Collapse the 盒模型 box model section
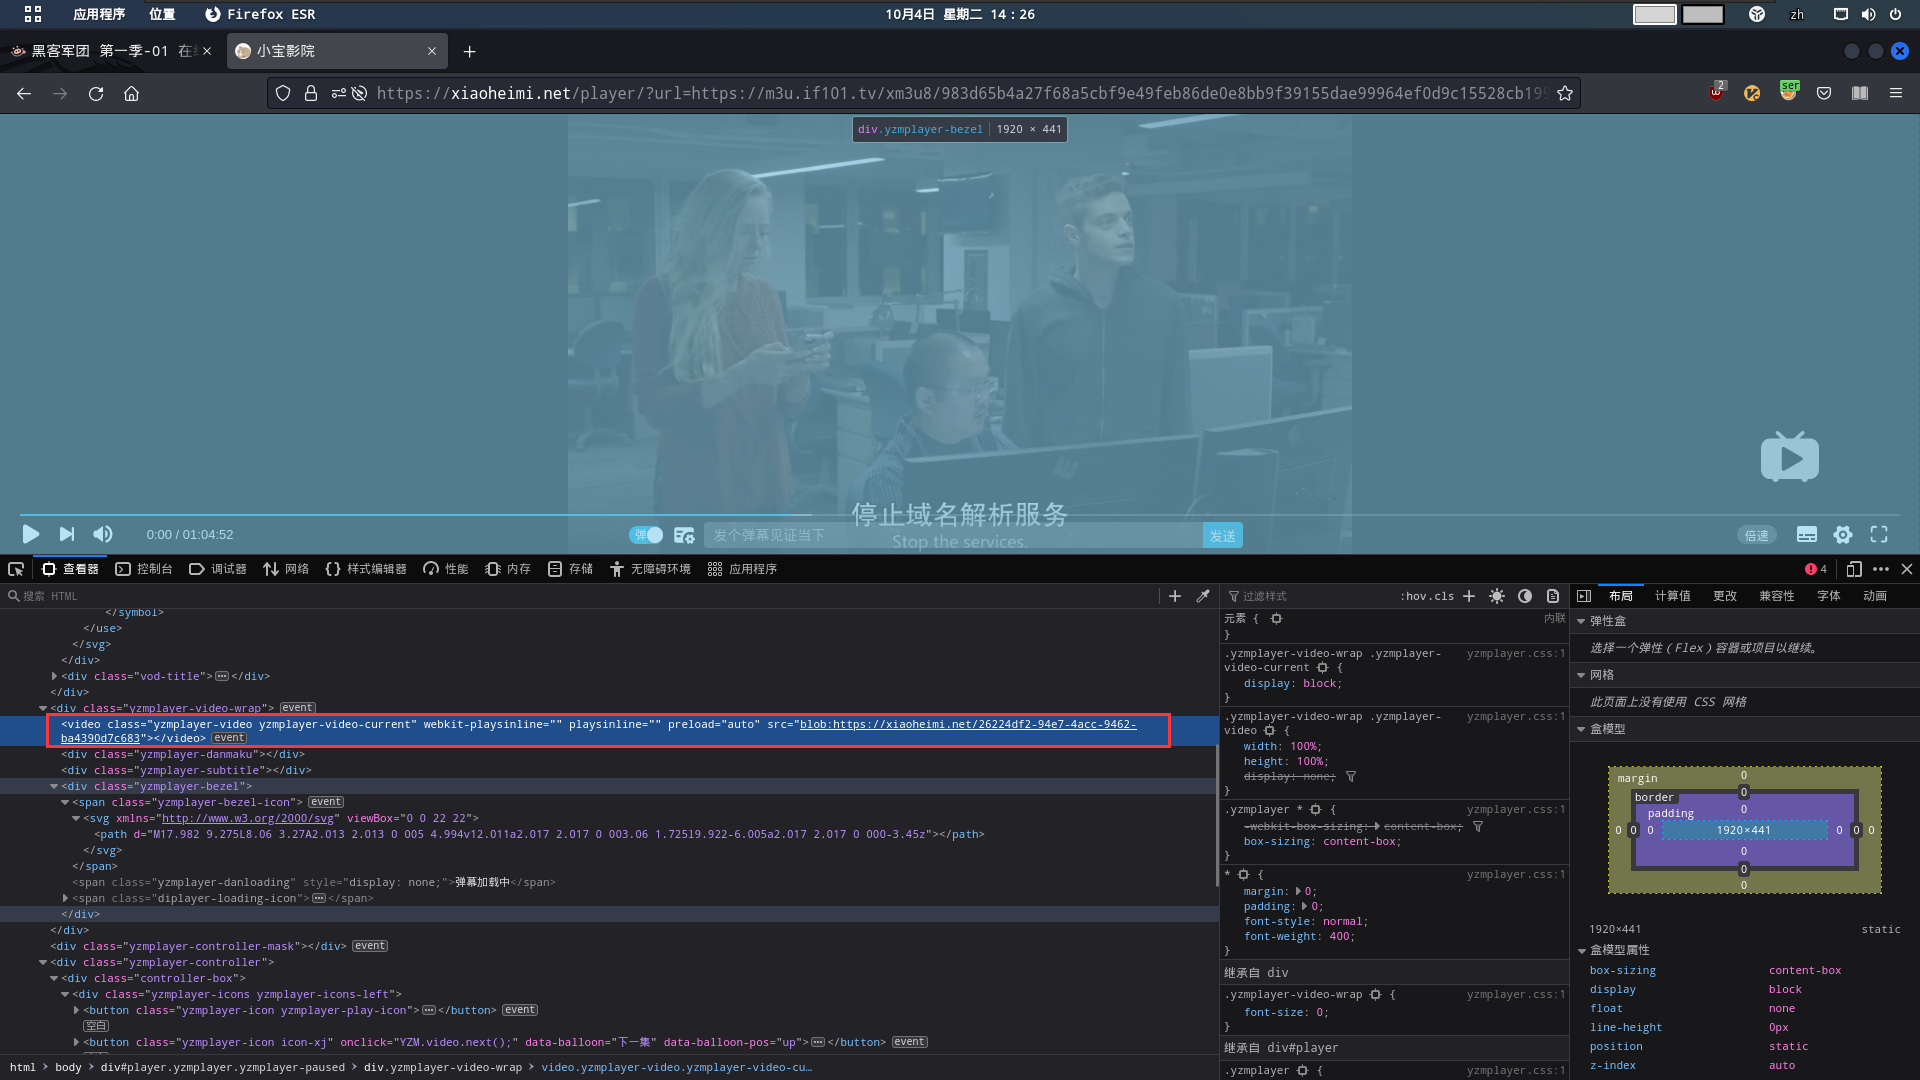The width and height of the screenshot is (1920, 1080). [x=1581, y=729]
